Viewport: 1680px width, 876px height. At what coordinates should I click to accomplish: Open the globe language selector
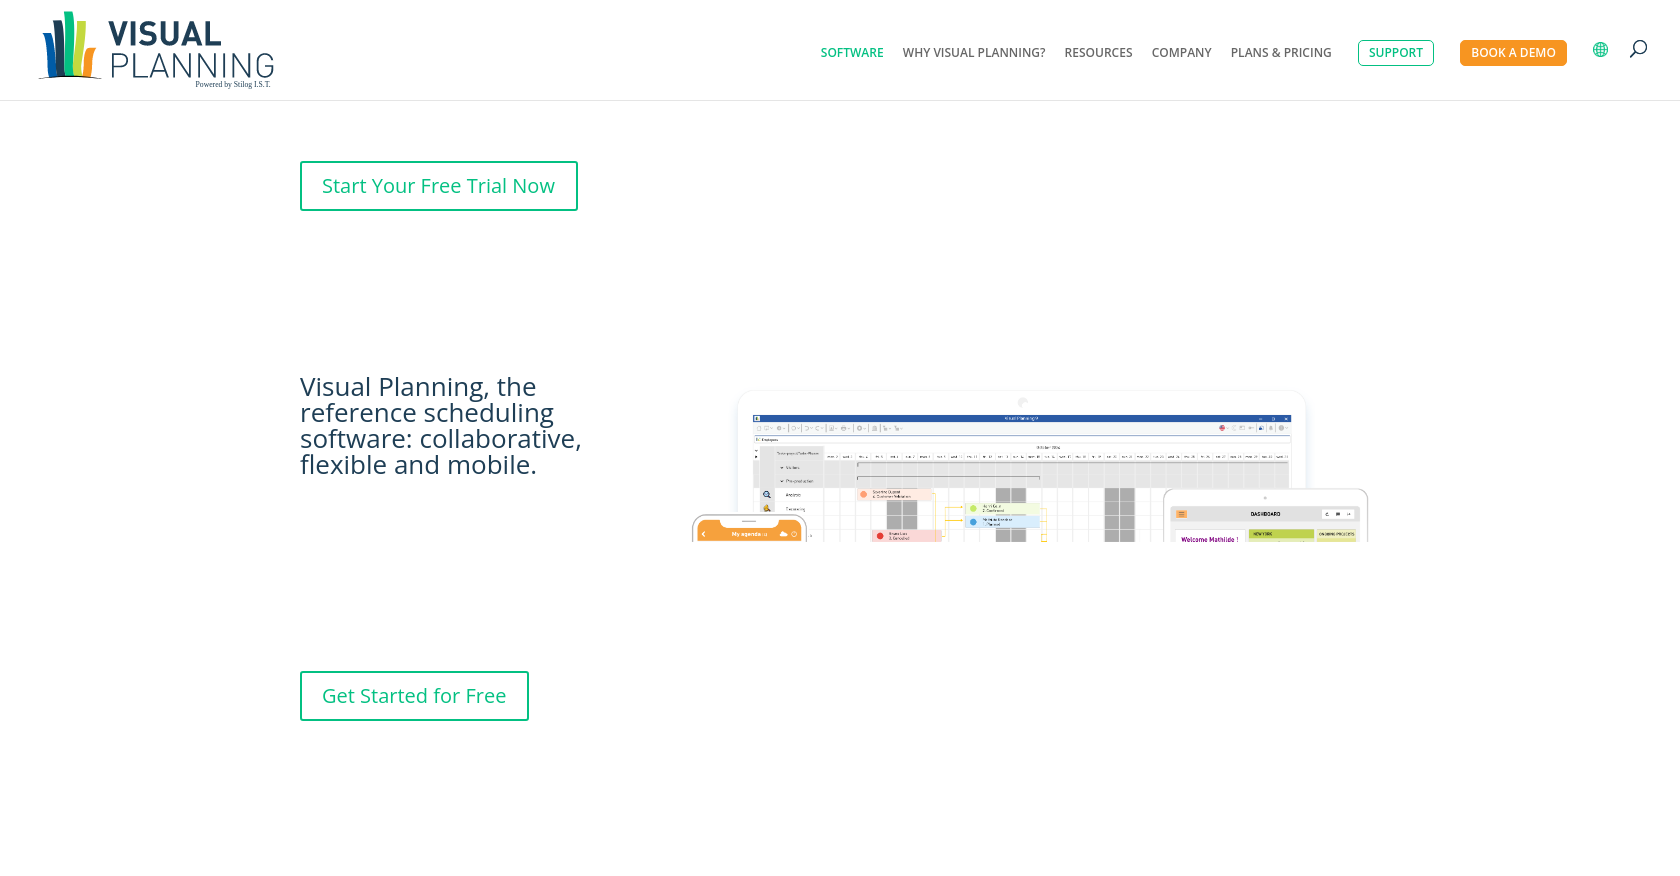coord(1600,50)
